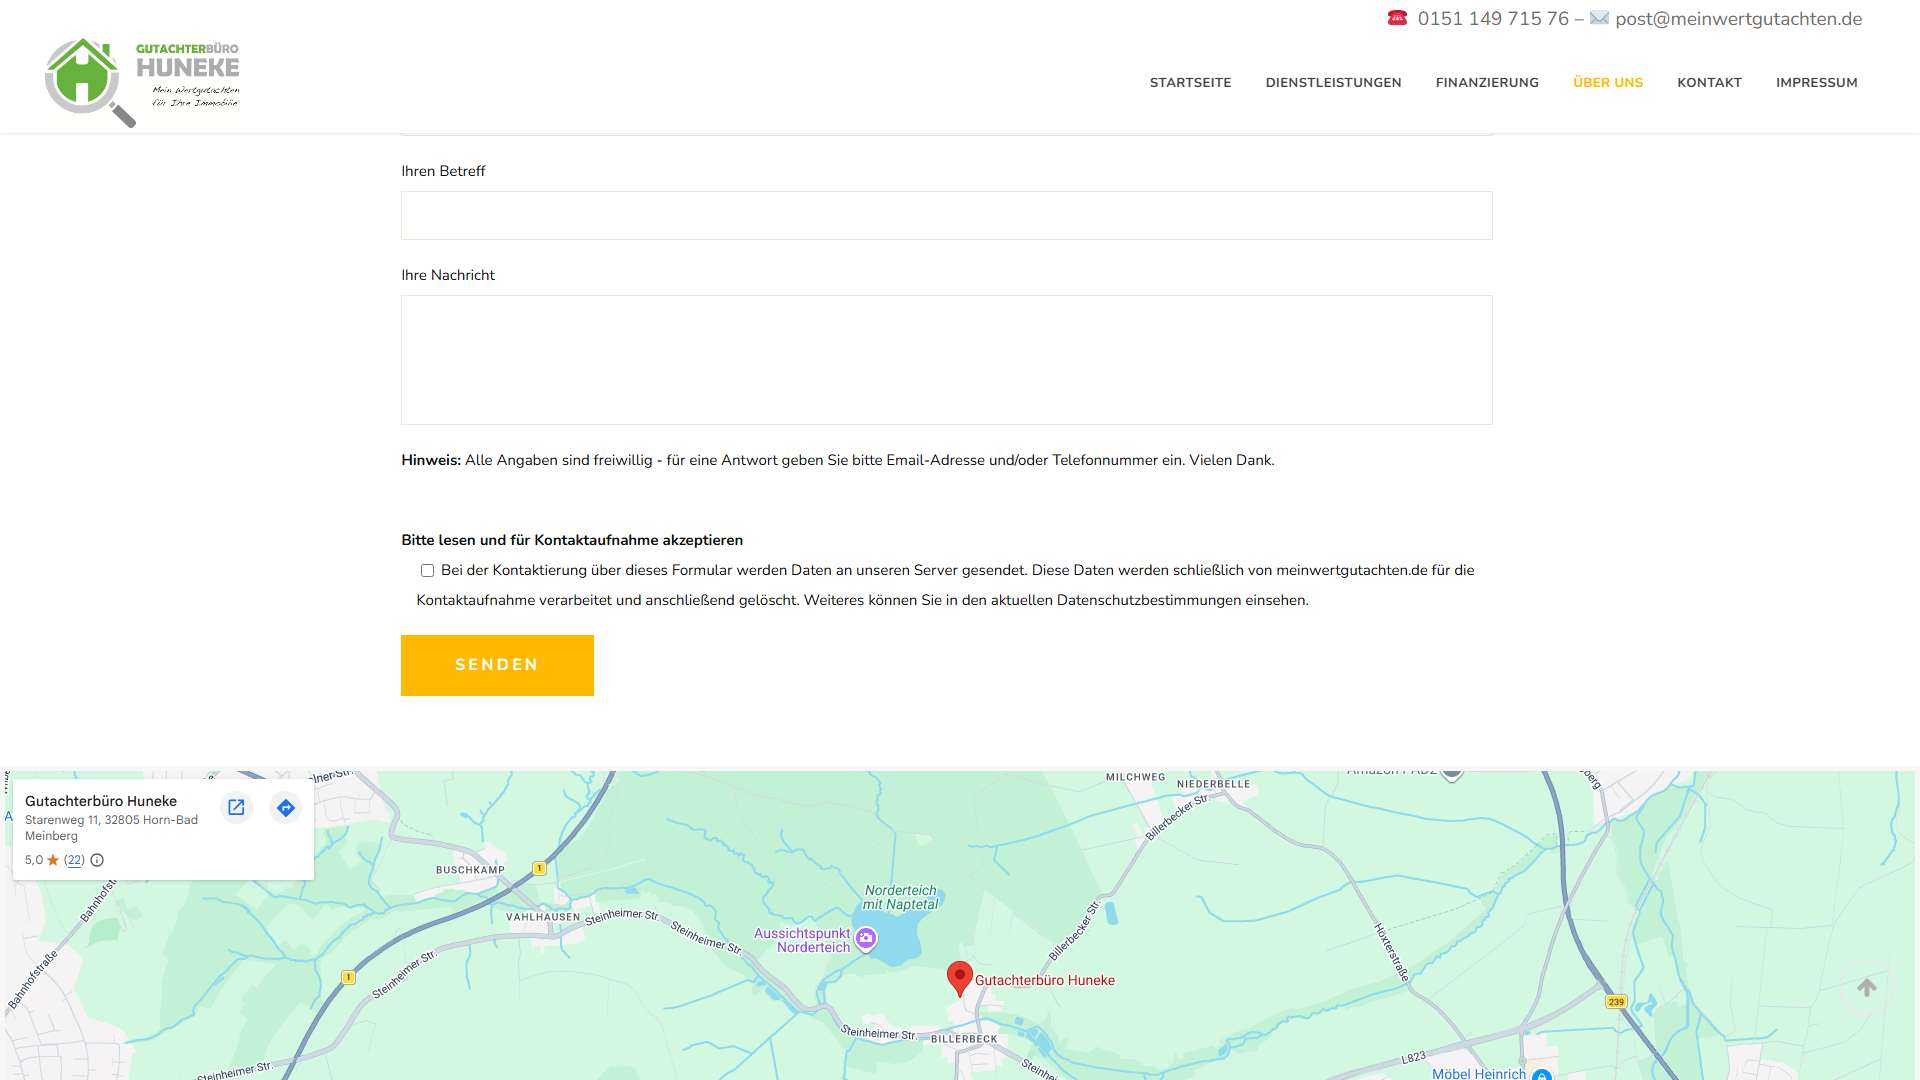Click into the Ihre Nachricht text area
Image resolution: width=1920 pixels, height=1080 pixels.
[x=946, y=360]
